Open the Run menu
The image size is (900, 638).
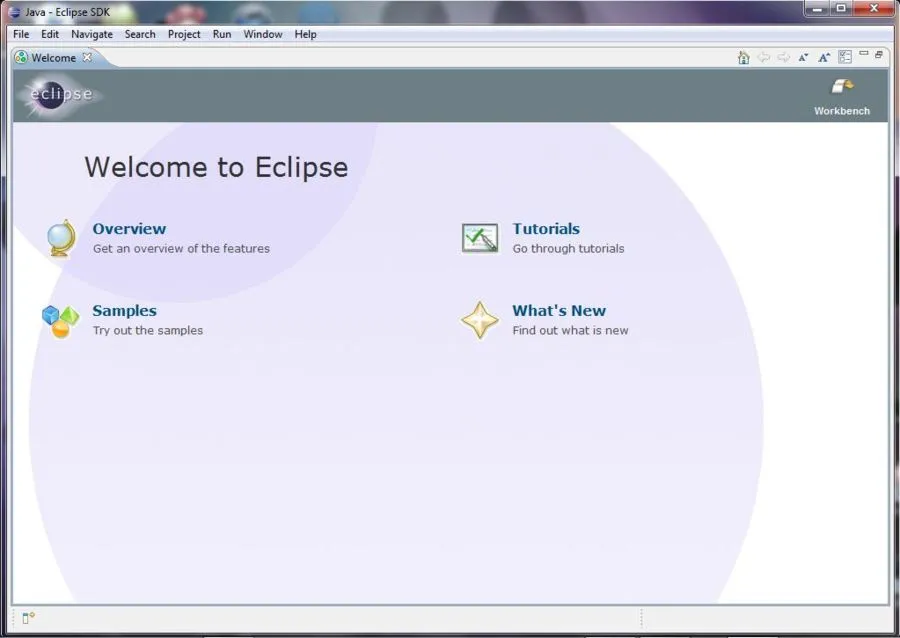[222, 34]
